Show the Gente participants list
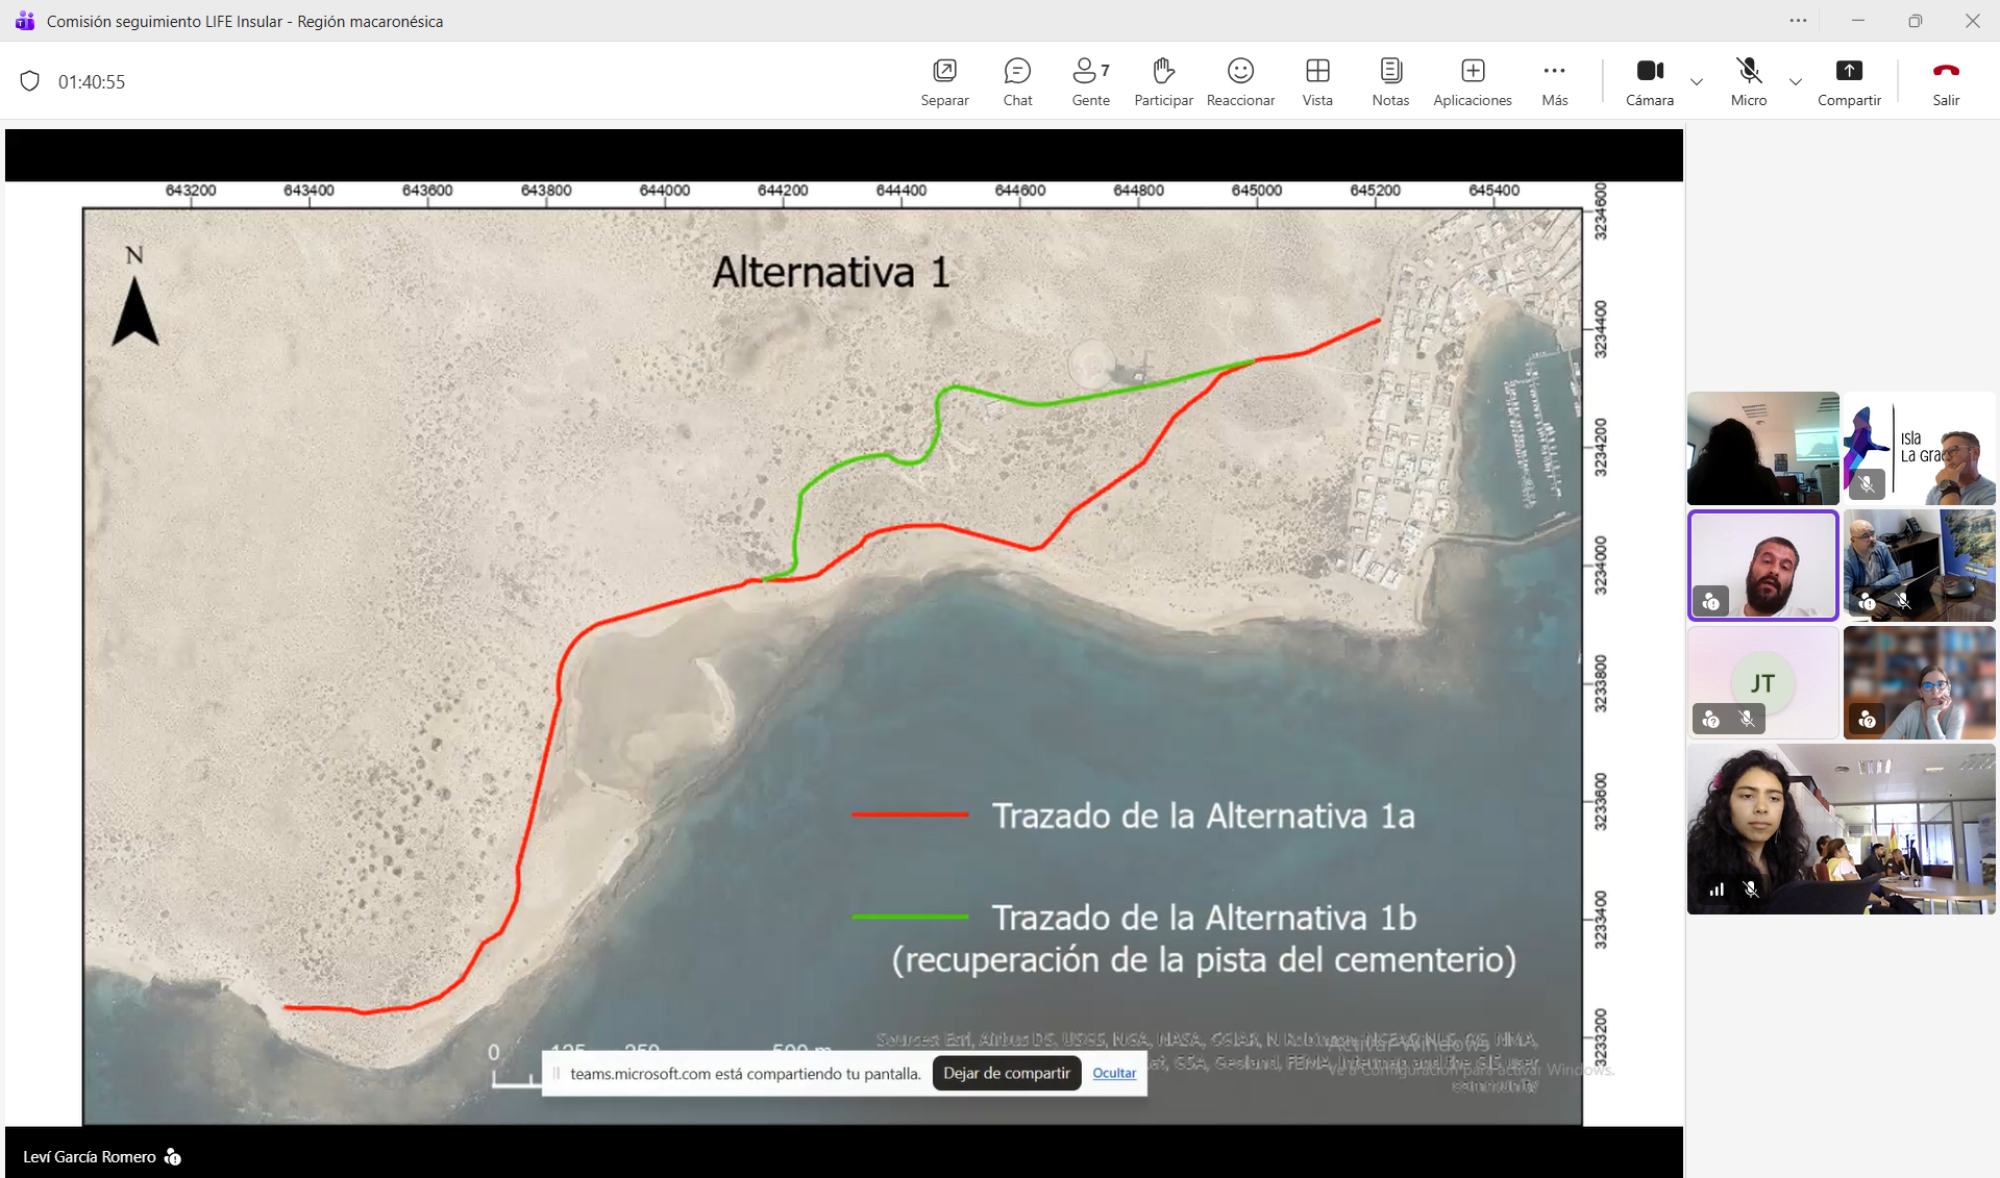Viewport: 2000px width, 1178px height. click(x=1090, y=81)
